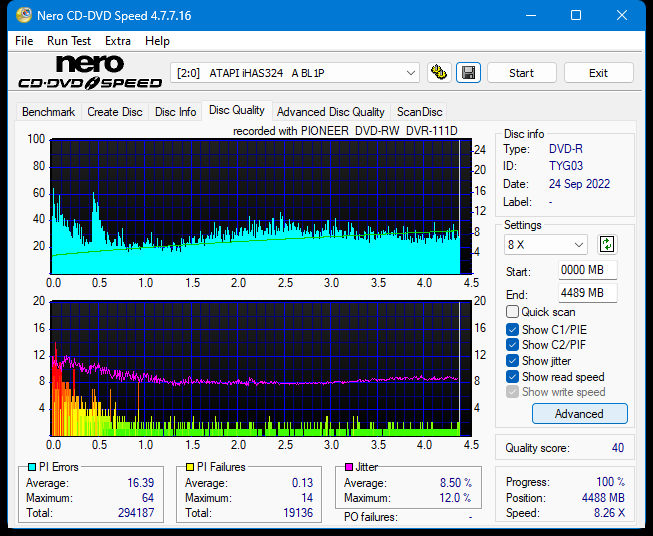
Task: Refresh speed settings with the green arrows icon
Action: click(607, 244)
